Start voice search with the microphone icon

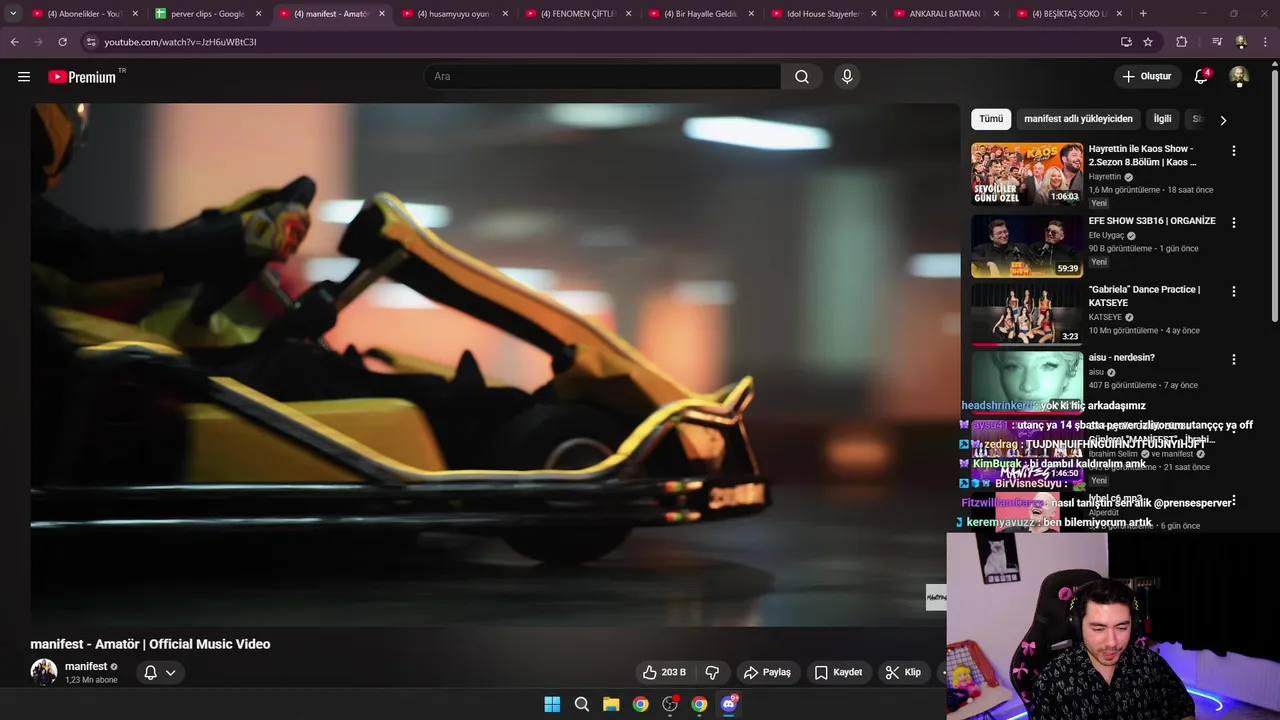847,77
